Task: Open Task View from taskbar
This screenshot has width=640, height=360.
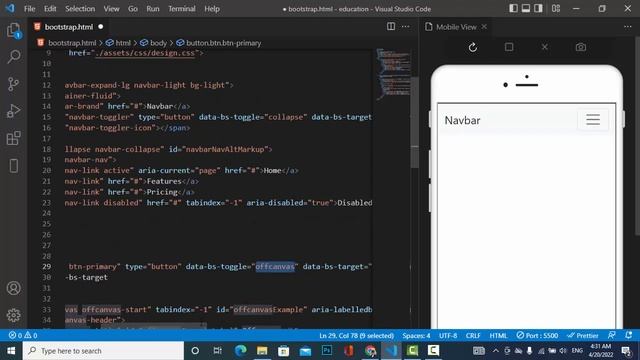Action: tap(218, 351)
